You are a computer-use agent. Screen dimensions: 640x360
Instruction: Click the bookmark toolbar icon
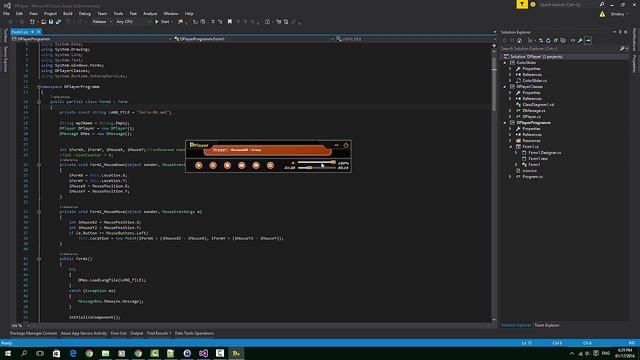click(230, 22)
